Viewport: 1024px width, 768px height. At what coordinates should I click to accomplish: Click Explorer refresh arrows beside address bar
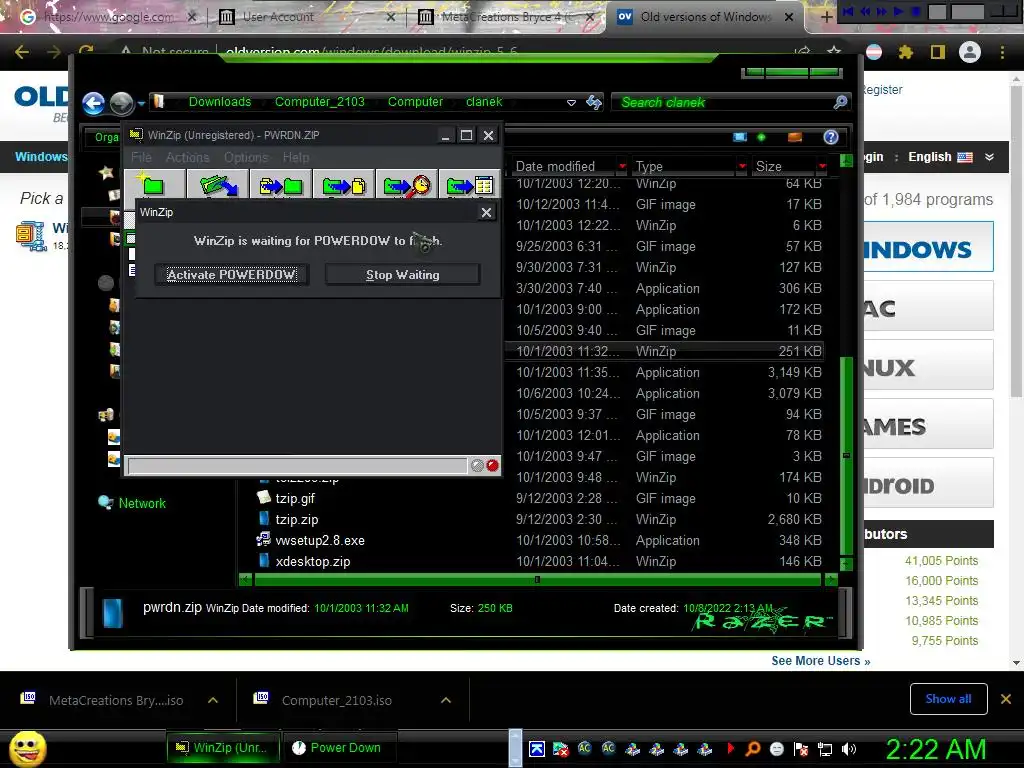pyautogui.click(x=594, y=102)
